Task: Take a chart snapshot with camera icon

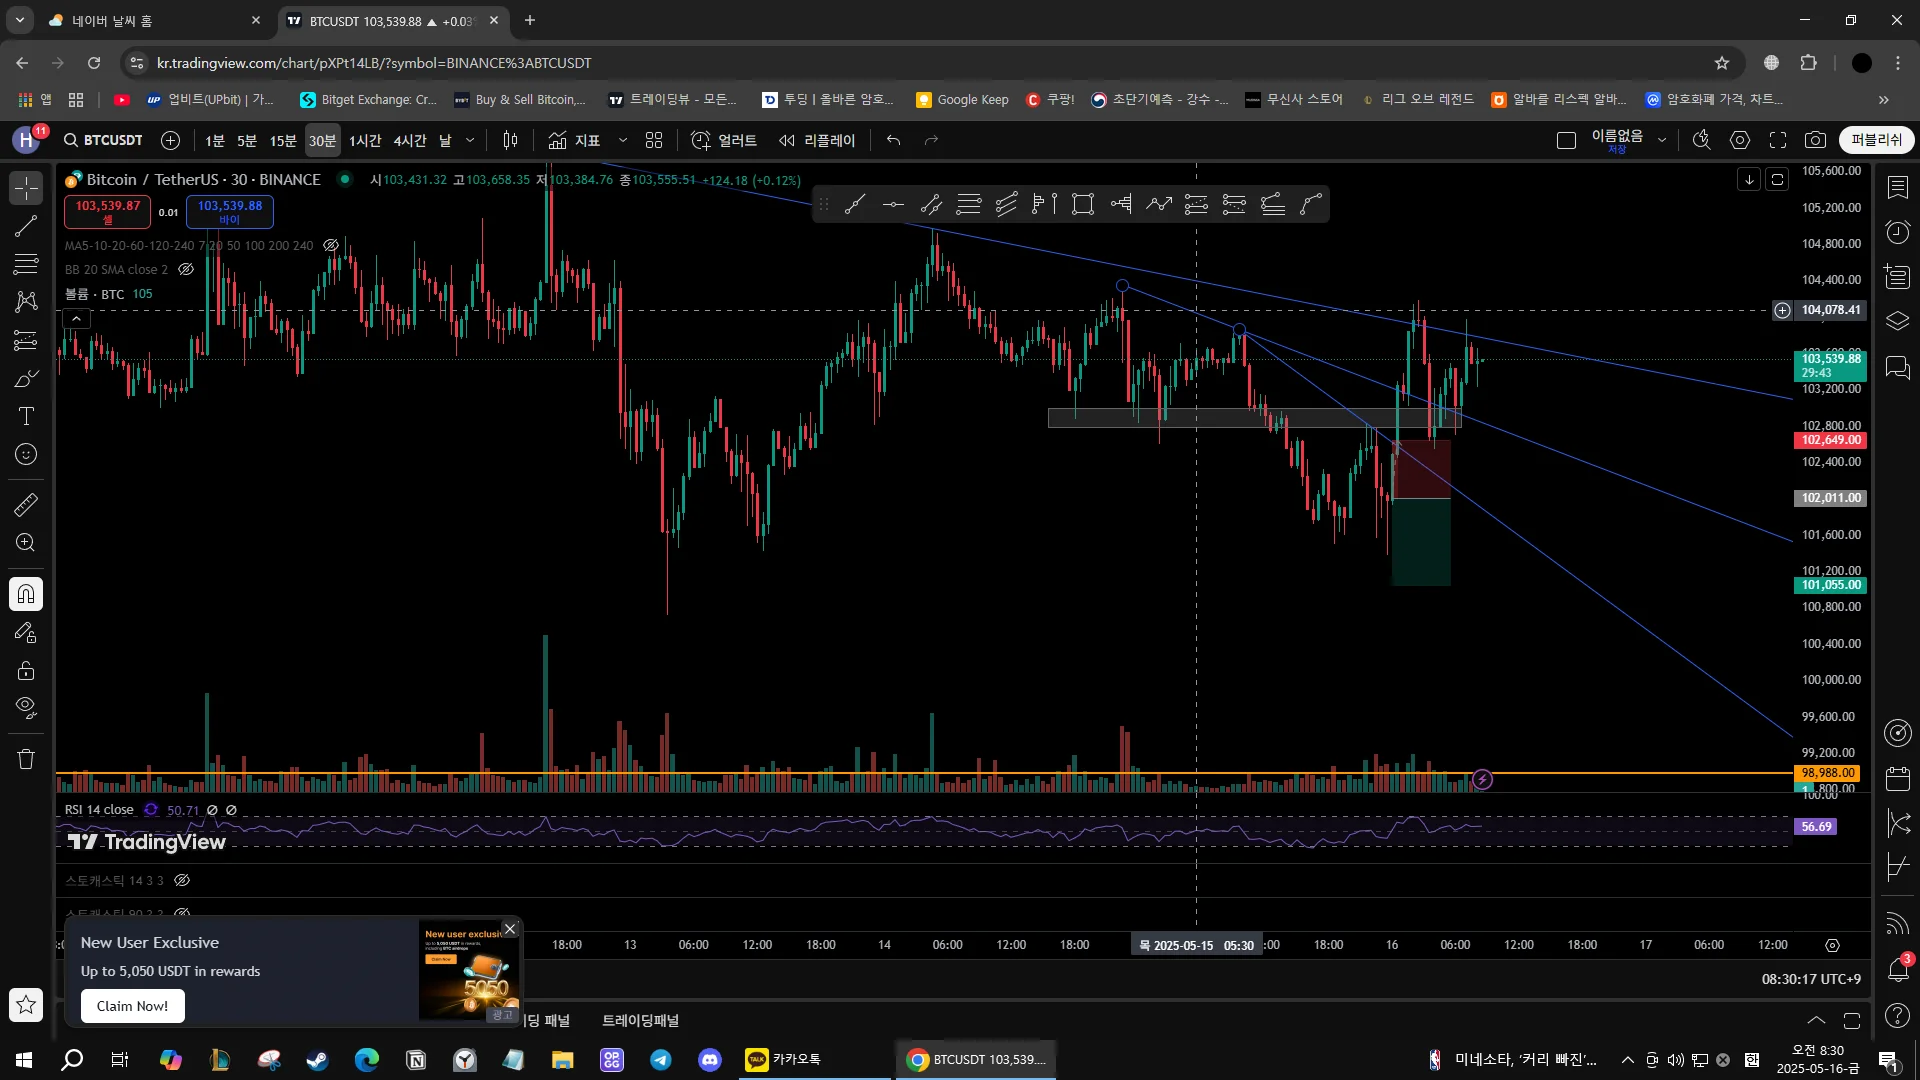Action: (x=1815, y=140)
